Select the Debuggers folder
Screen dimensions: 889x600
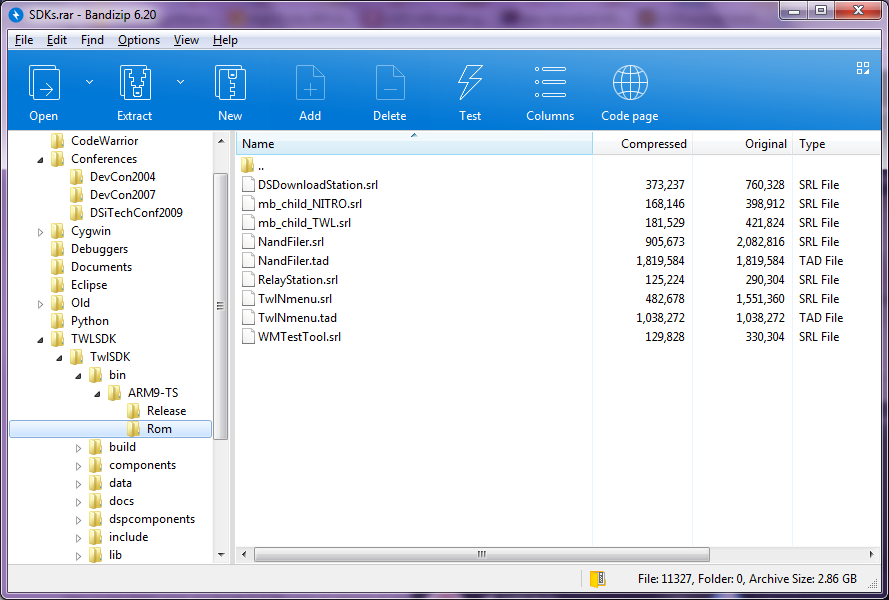pos(99,249)
